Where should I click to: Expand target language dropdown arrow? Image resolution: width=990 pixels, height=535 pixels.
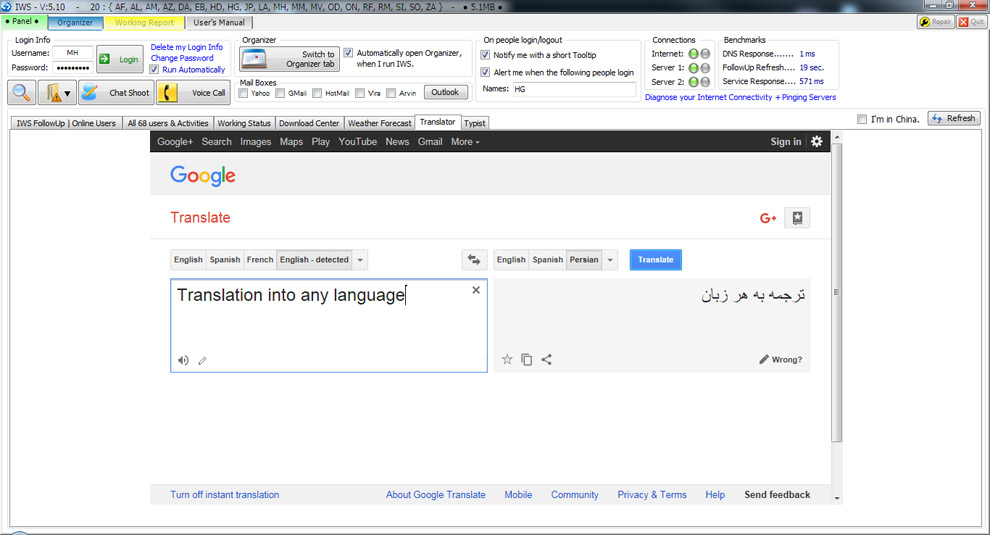click(x=610, y=260)
